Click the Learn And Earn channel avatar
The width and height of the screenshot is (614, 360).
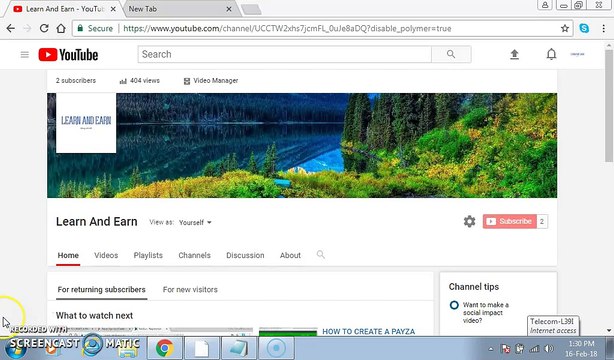[x=86, y=123]
